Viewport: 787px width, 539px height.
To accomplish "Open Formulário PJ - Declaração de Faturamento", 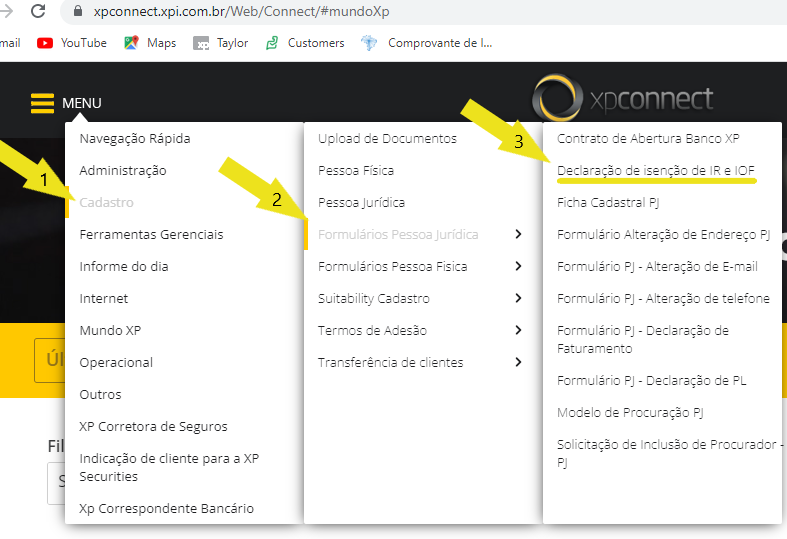I will [642, 340].
